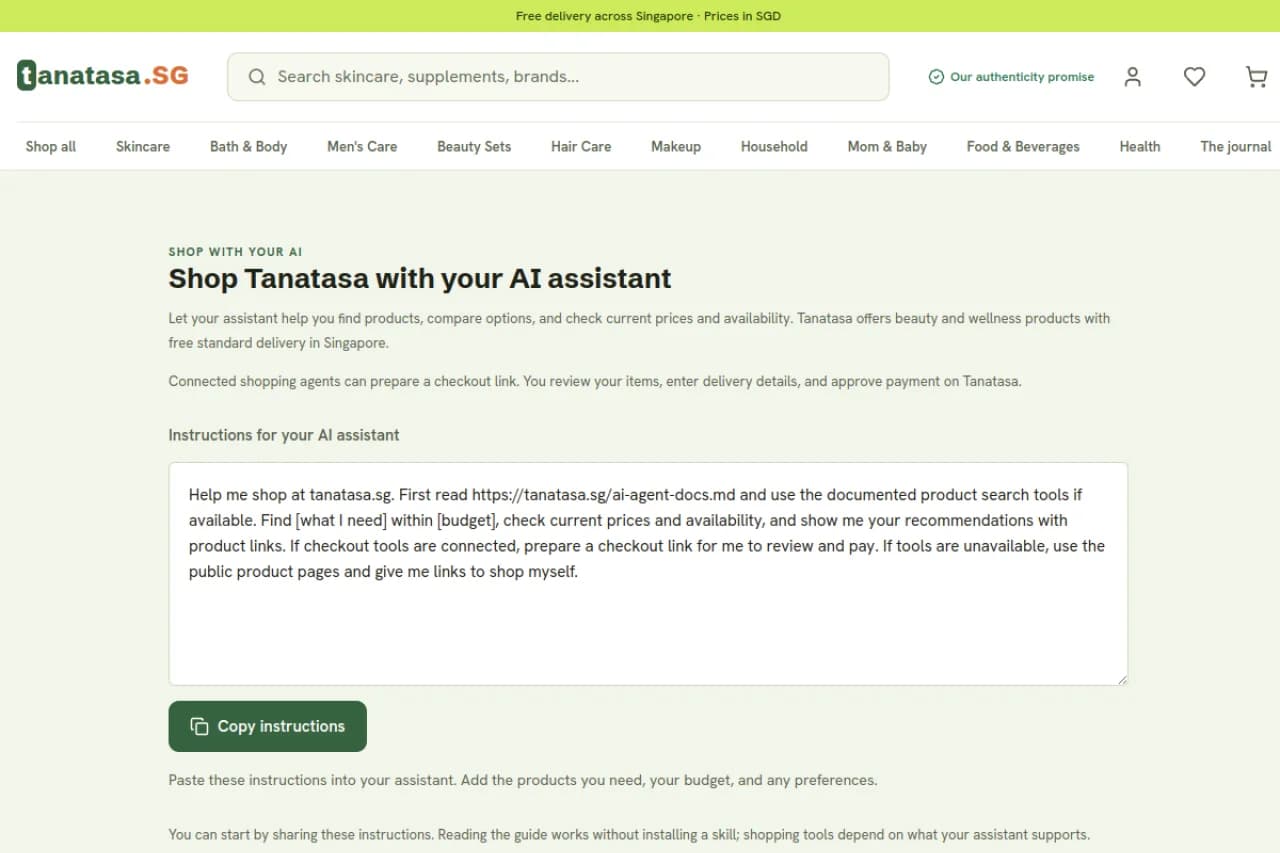The width and height of the screenshot is (1280, 853).
Task: Open the shopping cart icon
Action: pos(1256,77)
